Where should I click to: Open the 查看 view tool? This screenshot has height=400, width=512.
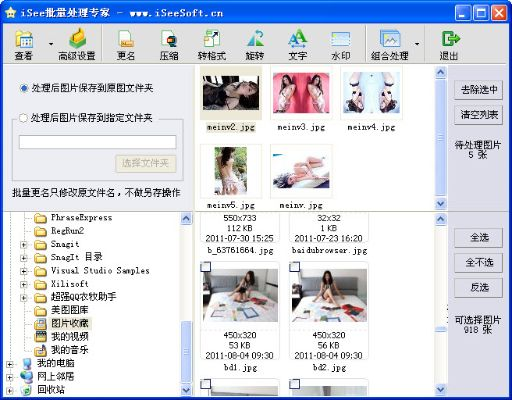[24, 45]
